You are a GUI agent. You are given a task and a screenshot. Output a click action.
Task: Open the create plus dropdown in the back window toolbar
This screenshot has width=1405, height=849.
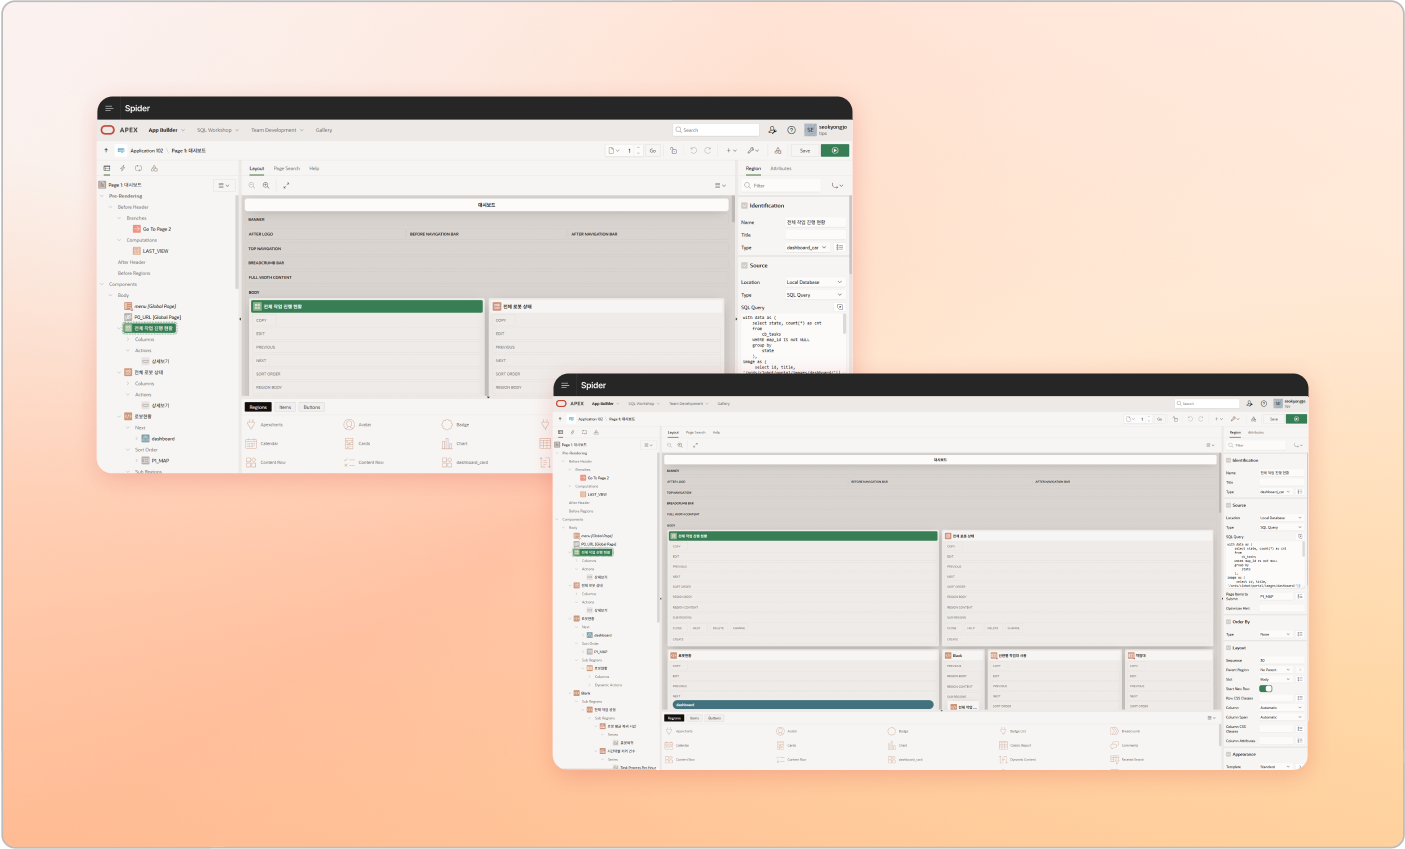coord(731,150)
